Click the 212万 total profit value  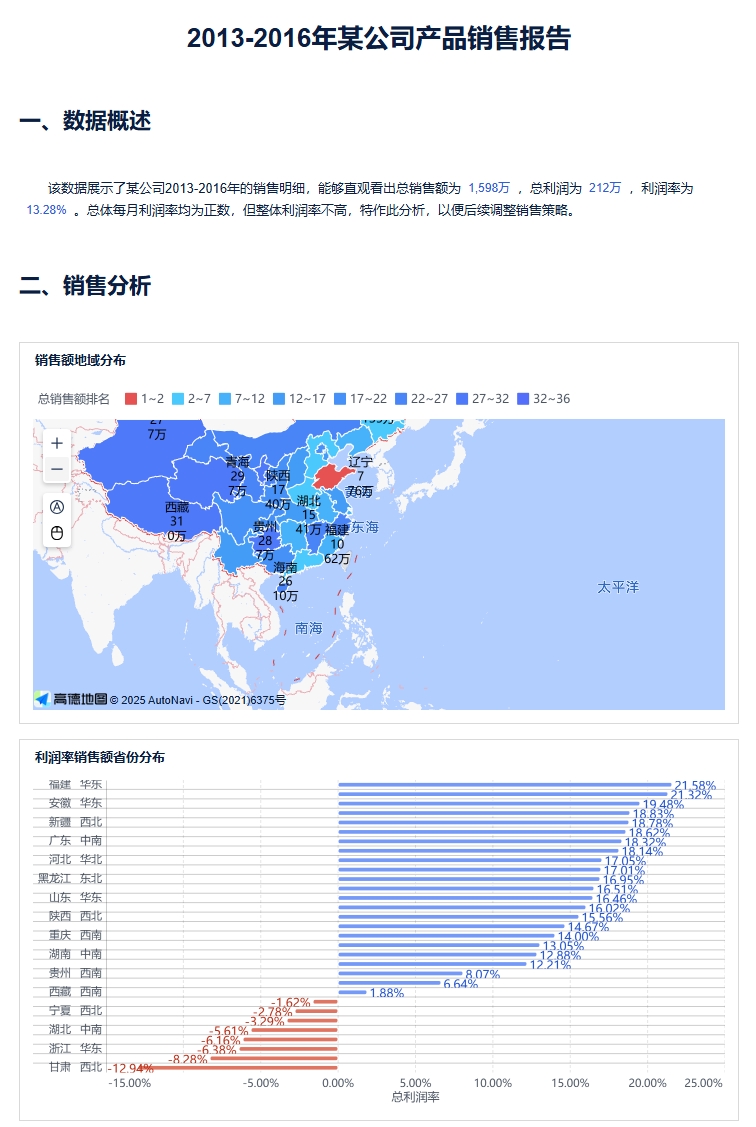[x=605, y=188]
